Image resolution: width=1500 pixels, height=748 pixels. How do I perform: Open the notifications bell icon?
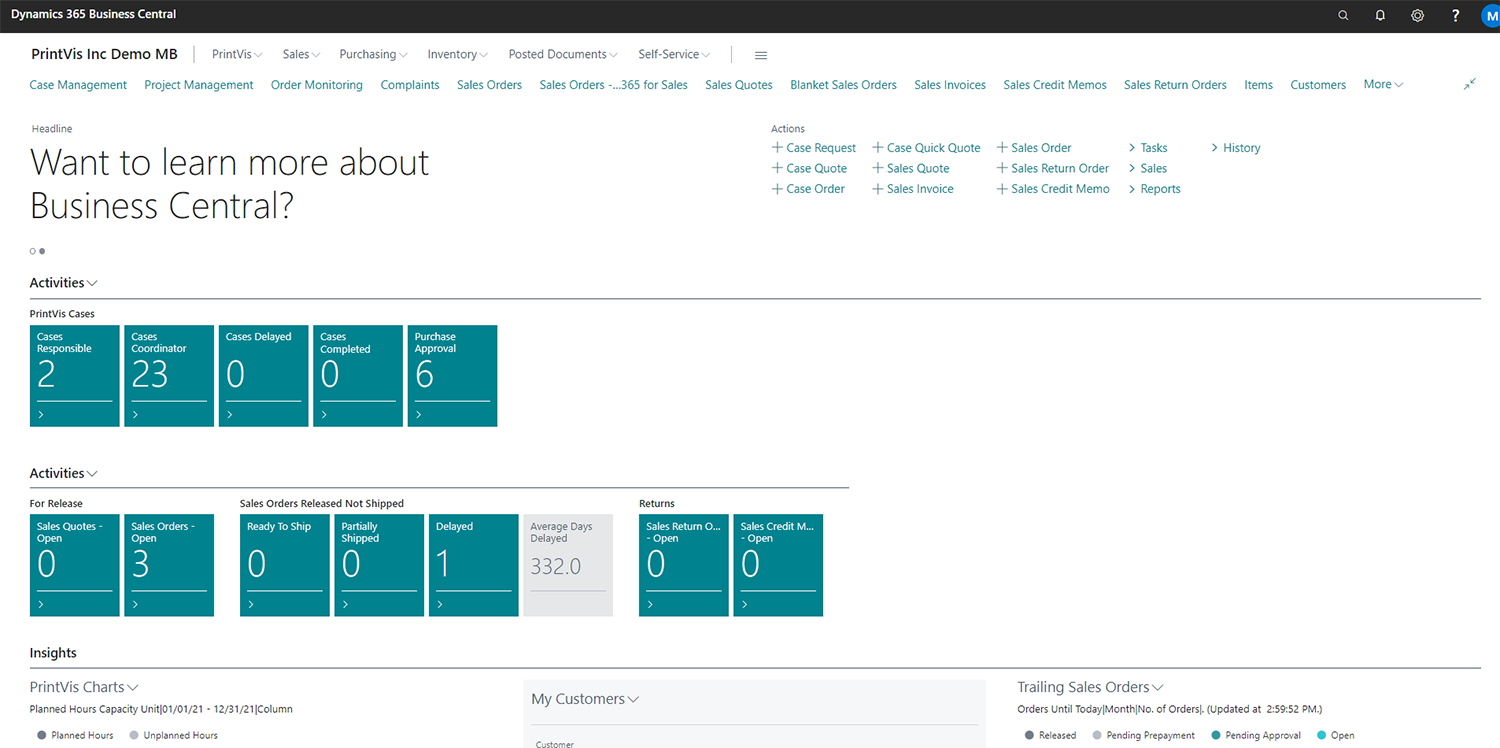coord(1380,15)
